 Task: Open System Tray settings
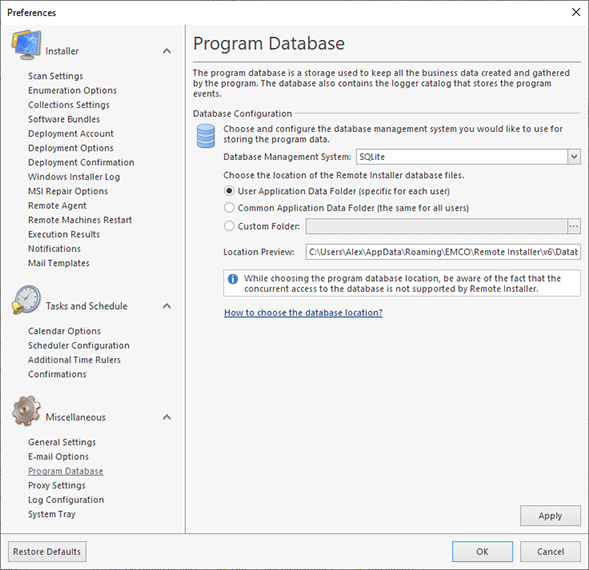[52, 514]
